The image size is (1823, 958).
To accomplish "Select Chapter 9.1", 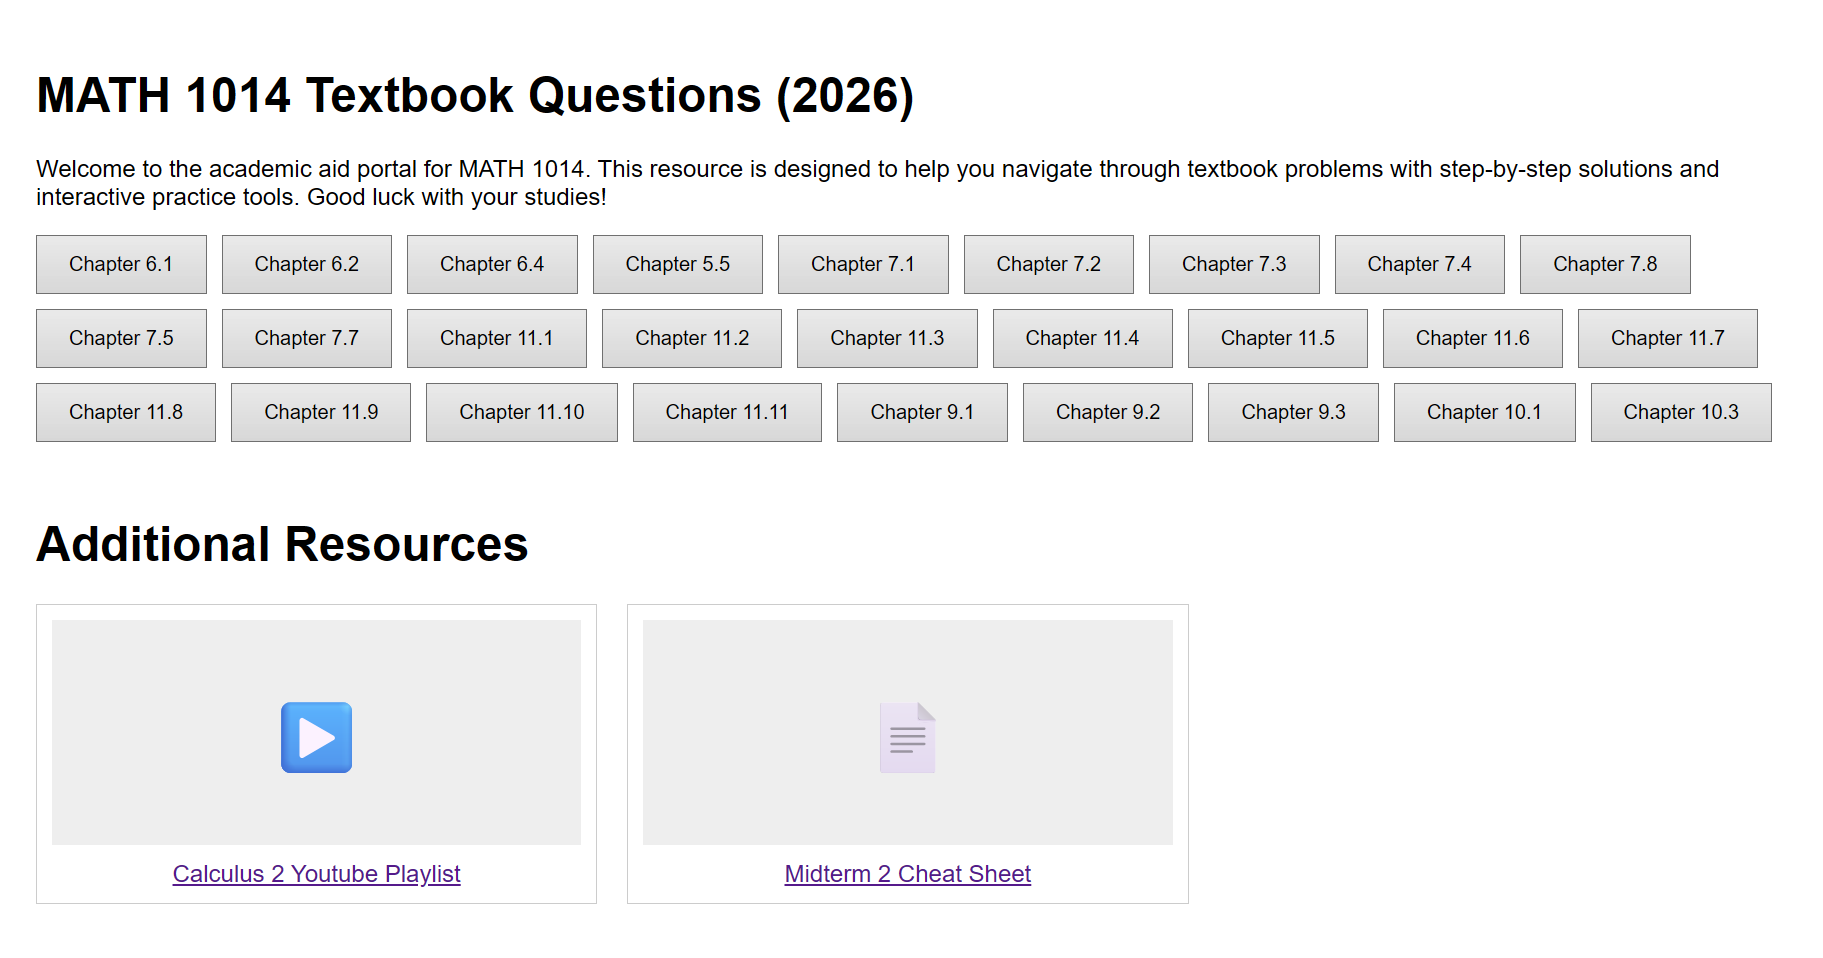I will (921, 412).
